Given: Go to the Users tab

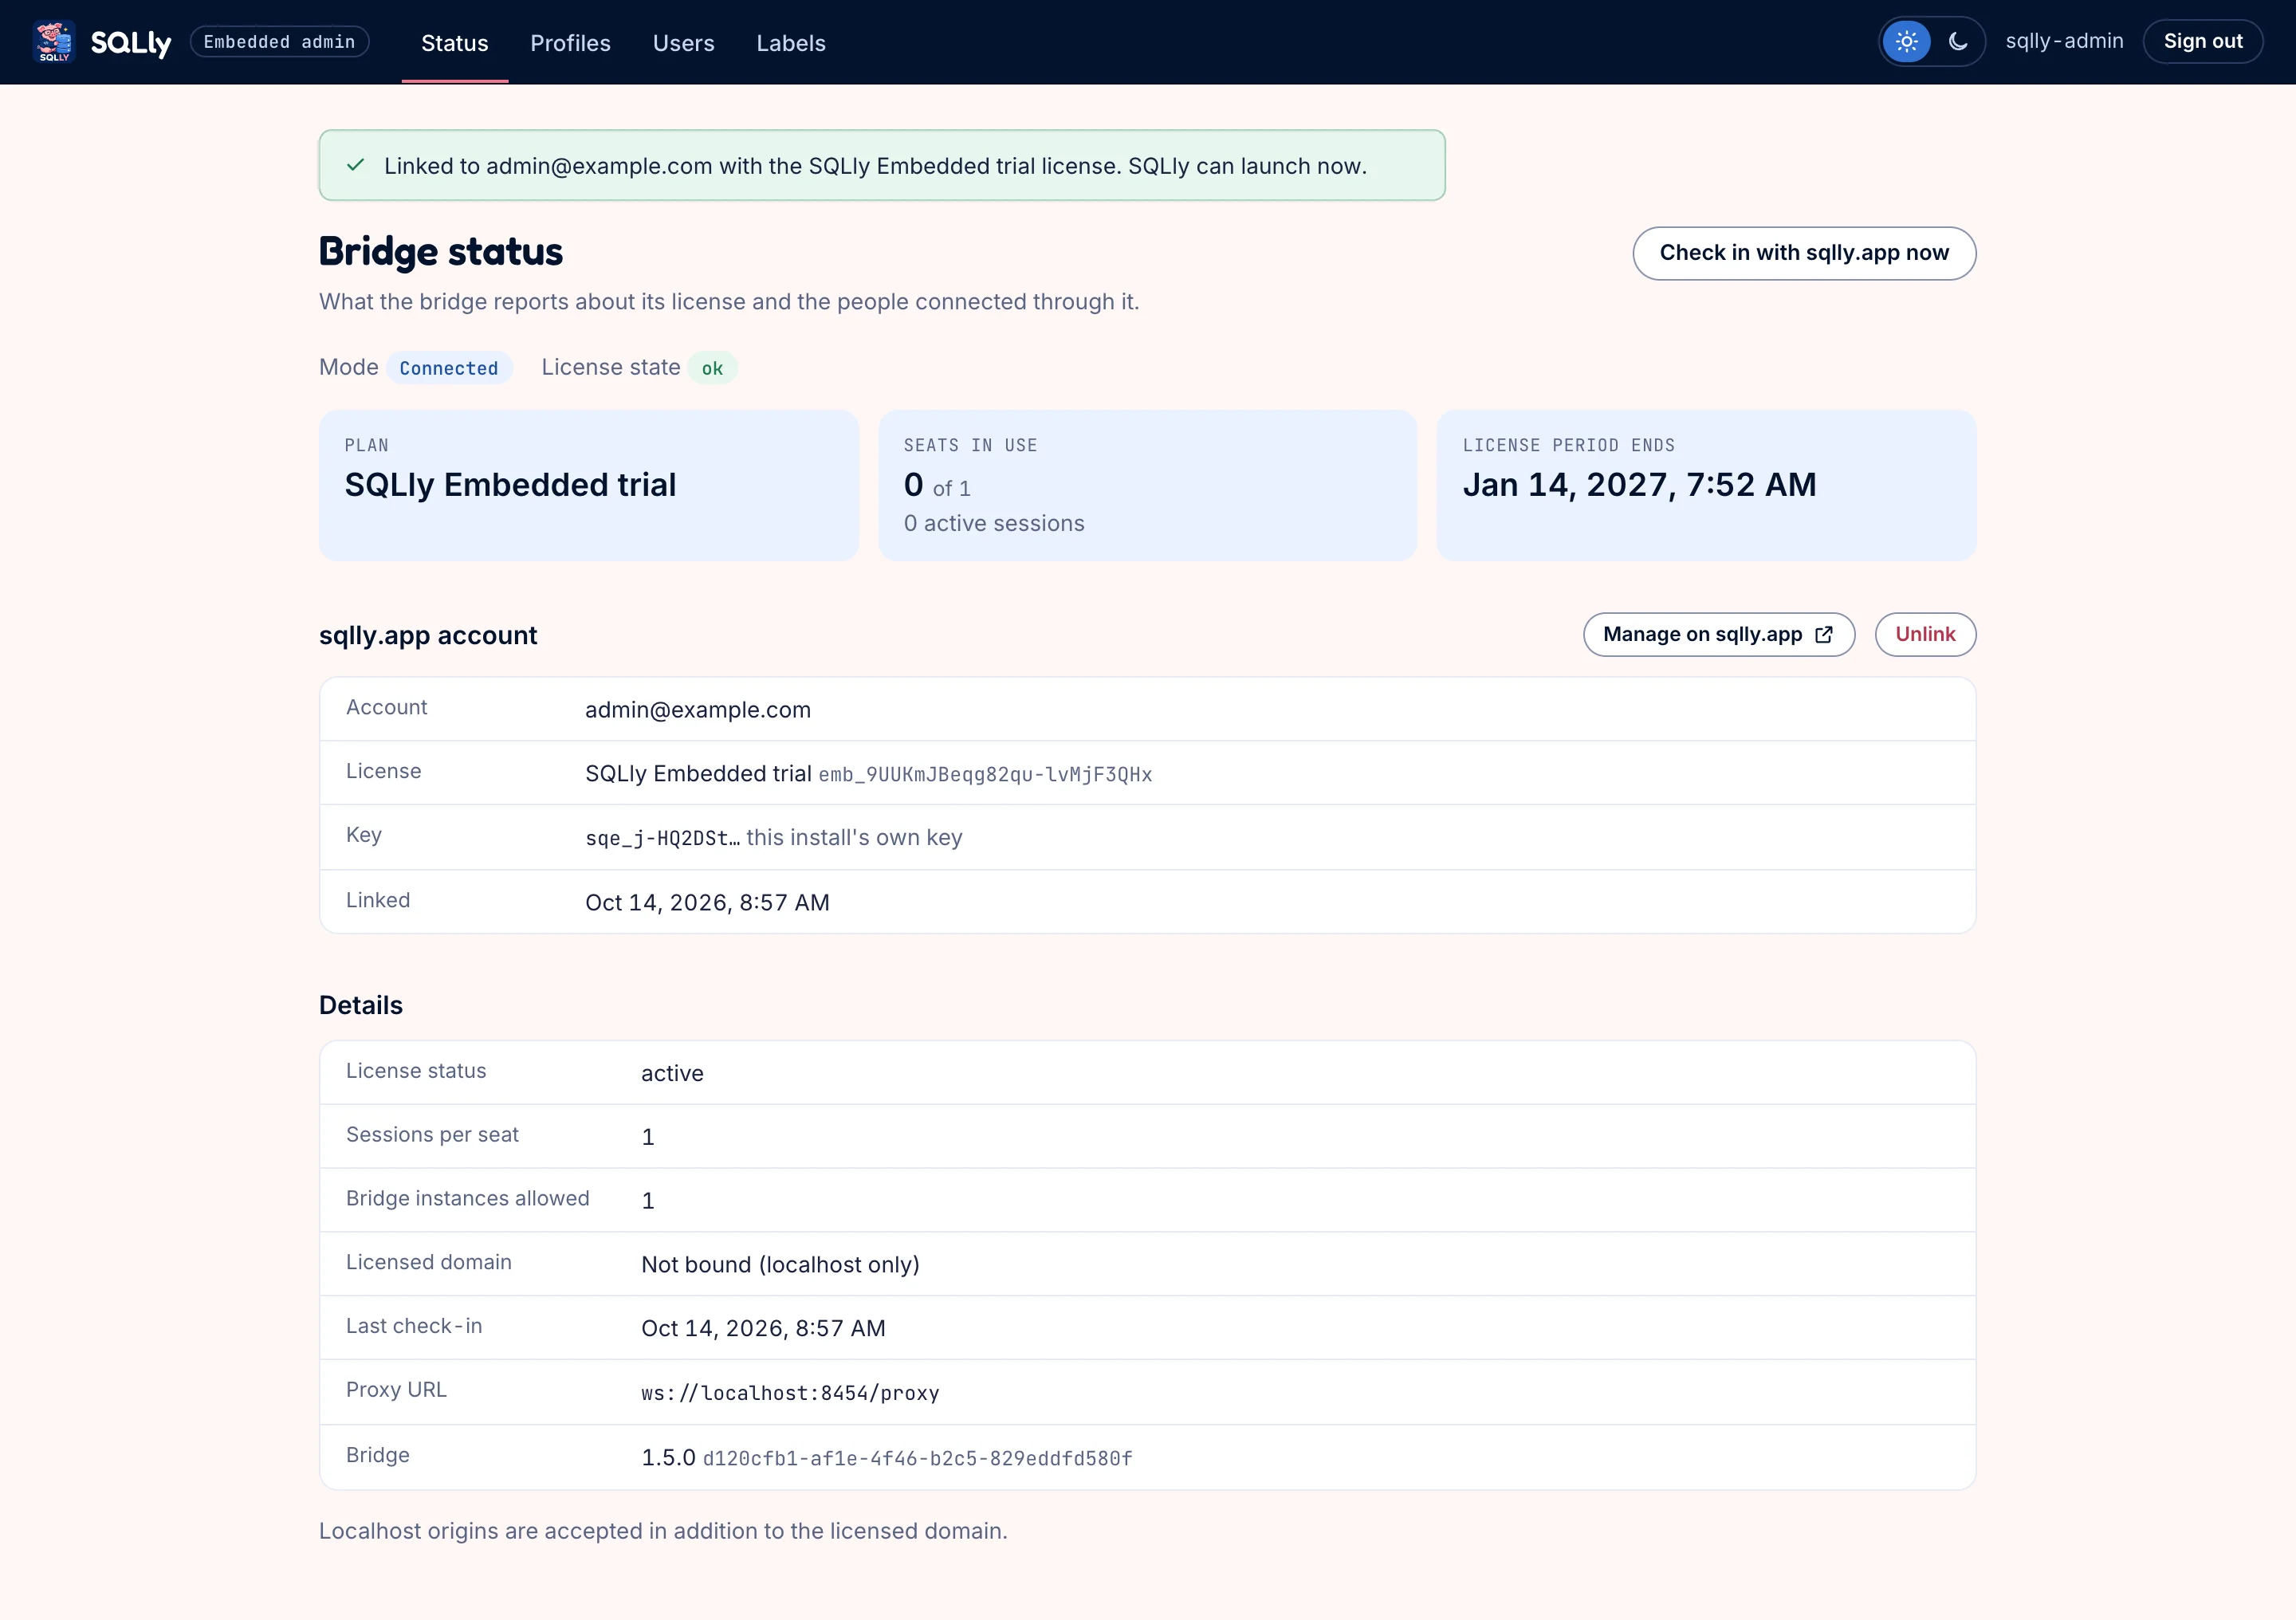Looking at the screenshot, I should click(683, 43).
